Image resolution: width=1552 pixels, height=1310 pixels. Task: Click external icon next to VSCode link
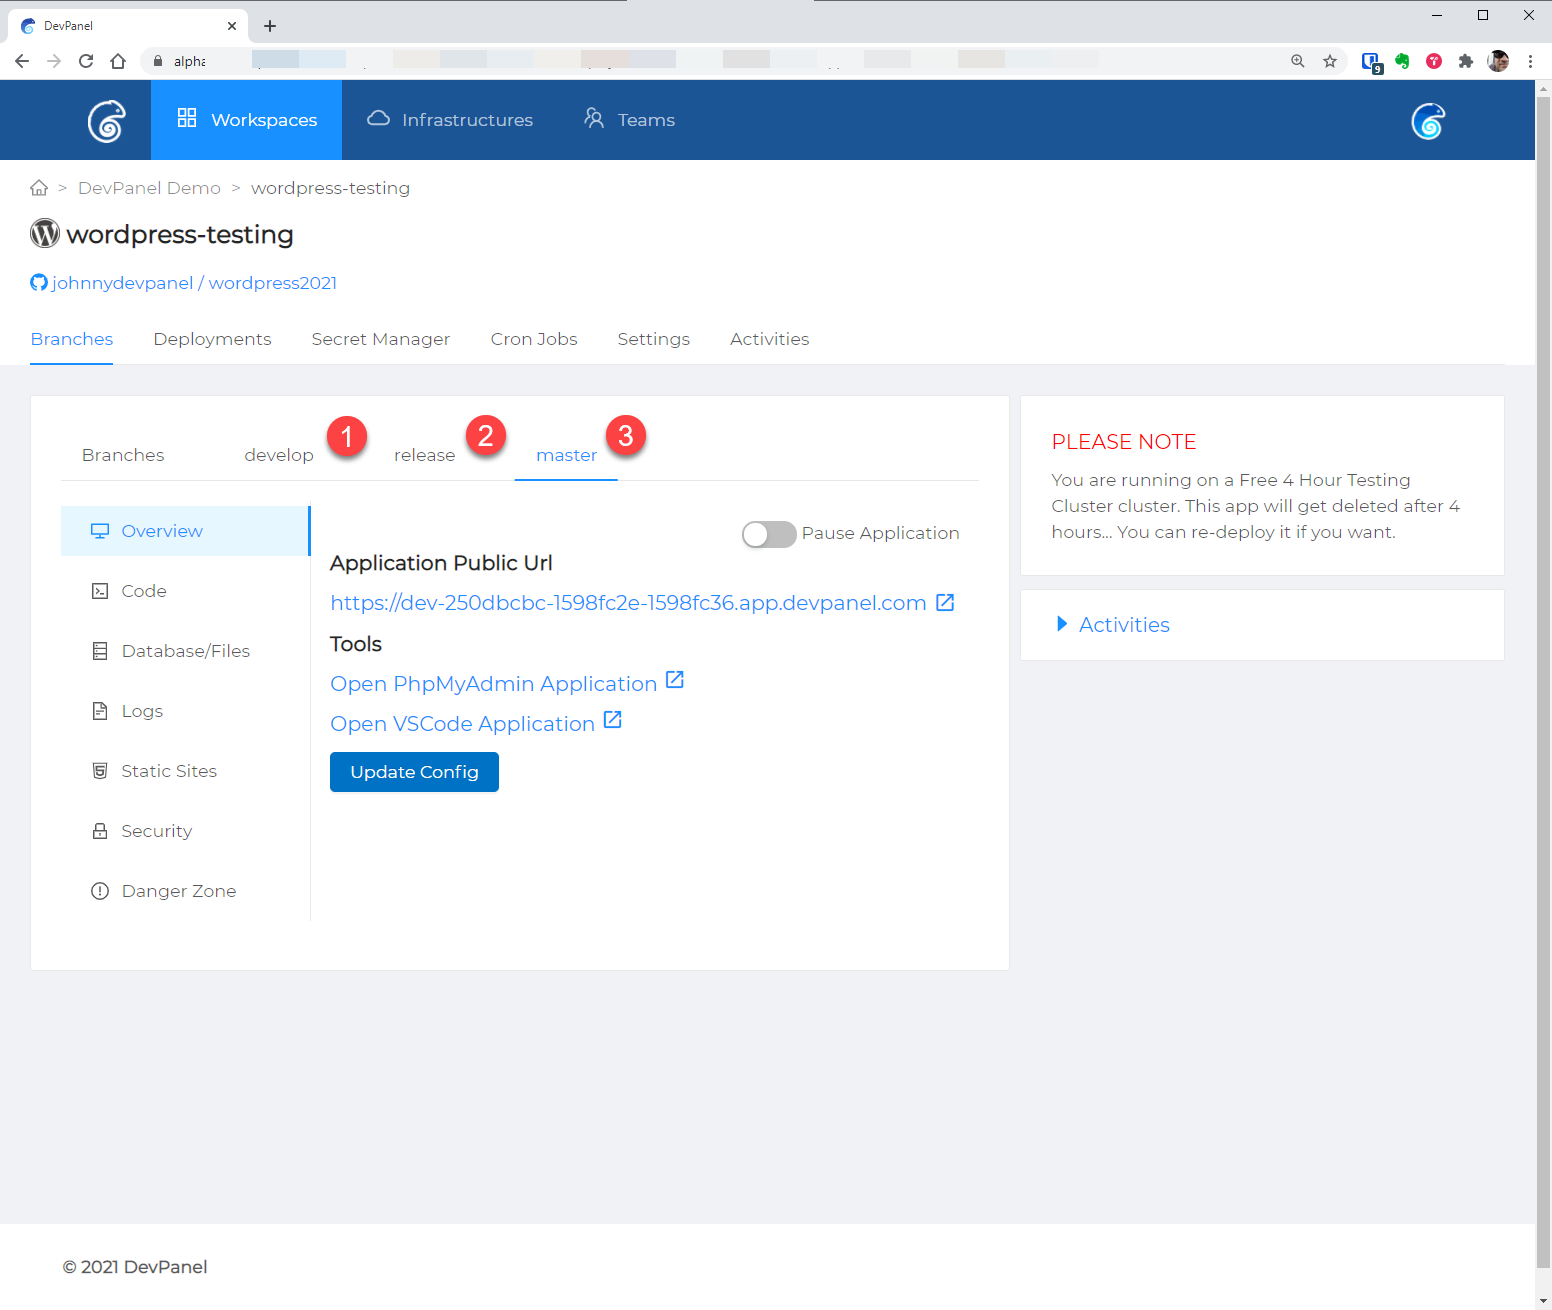(x=613, y=720)
